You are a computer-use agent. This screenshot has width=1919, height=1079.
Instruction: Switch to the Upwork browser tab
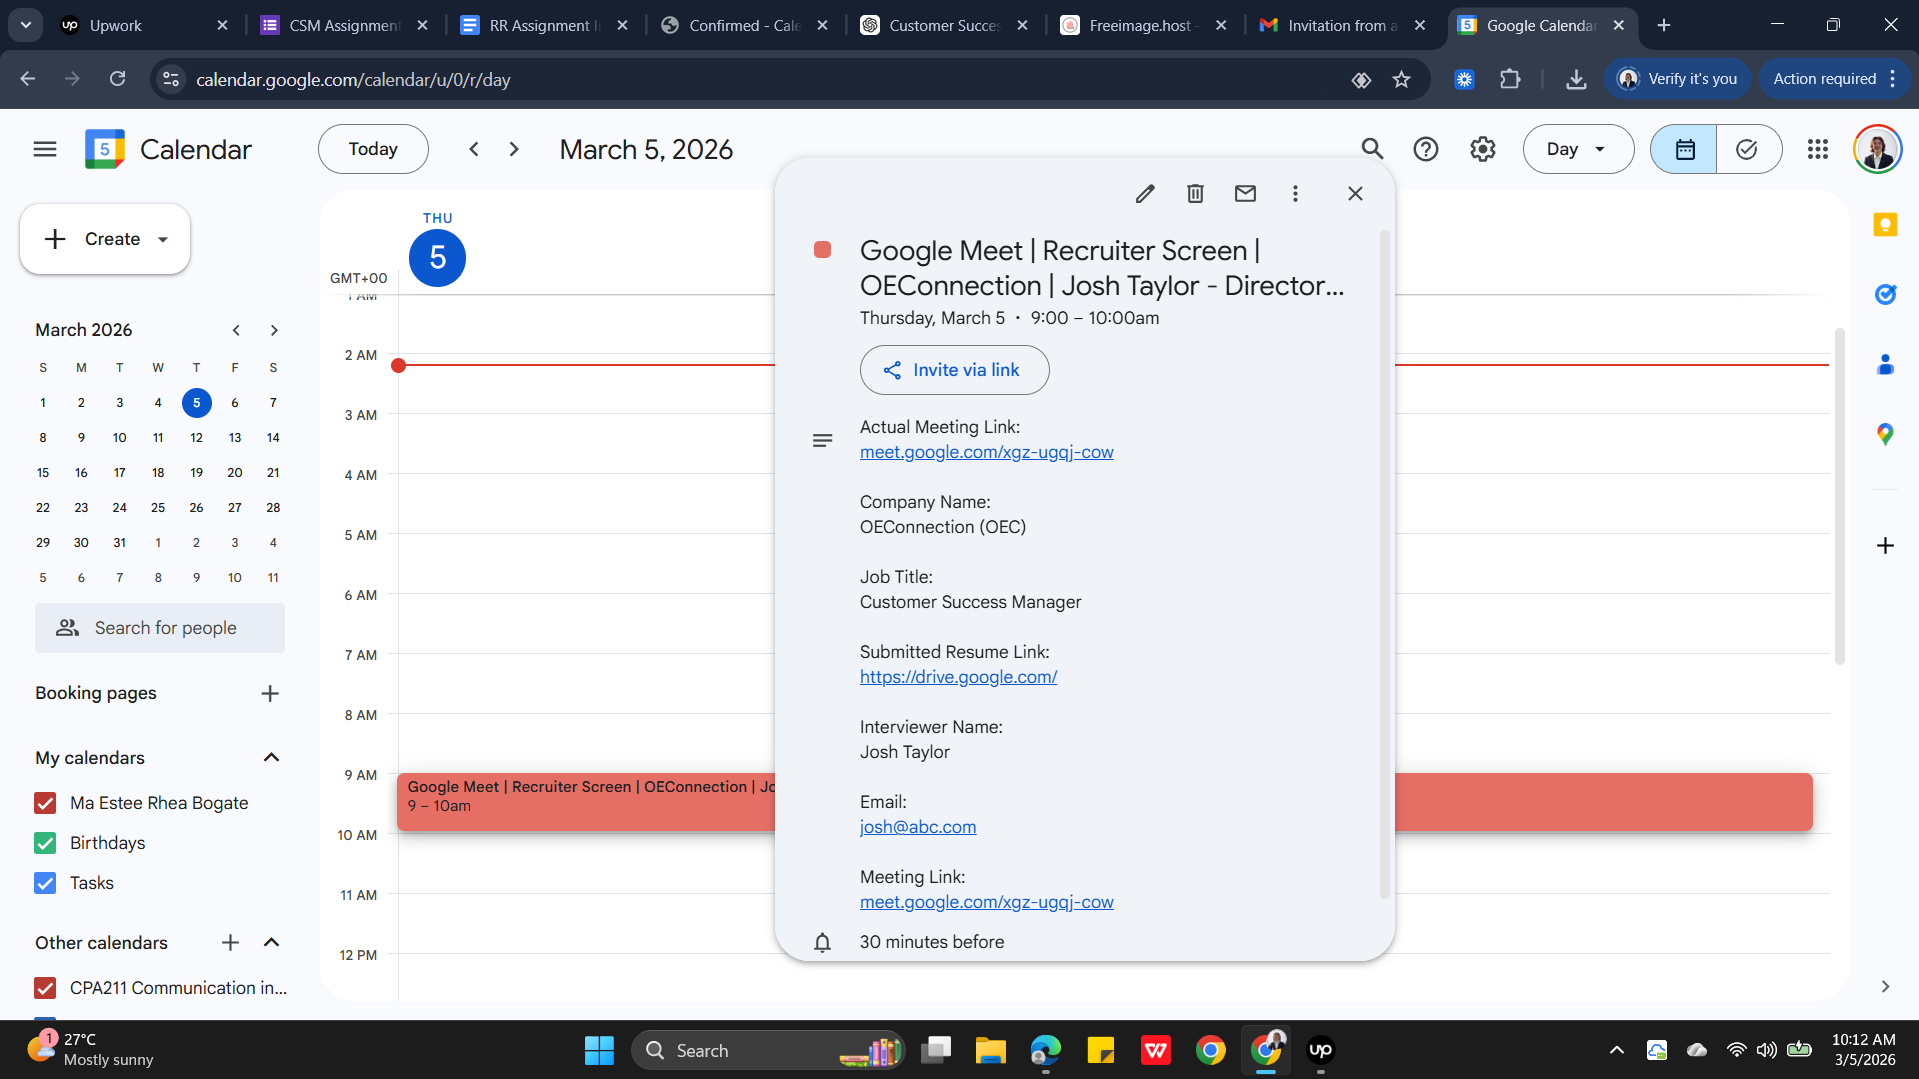(144, 25)
